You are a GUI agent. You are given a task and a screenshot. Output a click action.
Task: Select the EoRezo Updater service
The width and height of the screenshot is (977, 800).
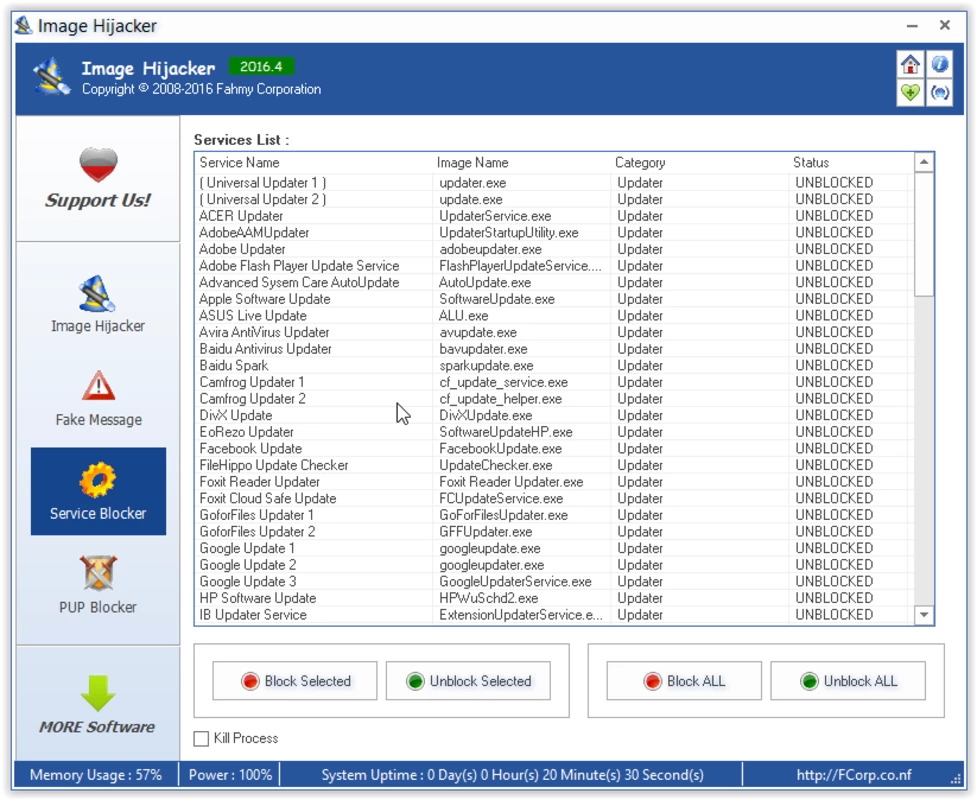[x=553, y=432]
